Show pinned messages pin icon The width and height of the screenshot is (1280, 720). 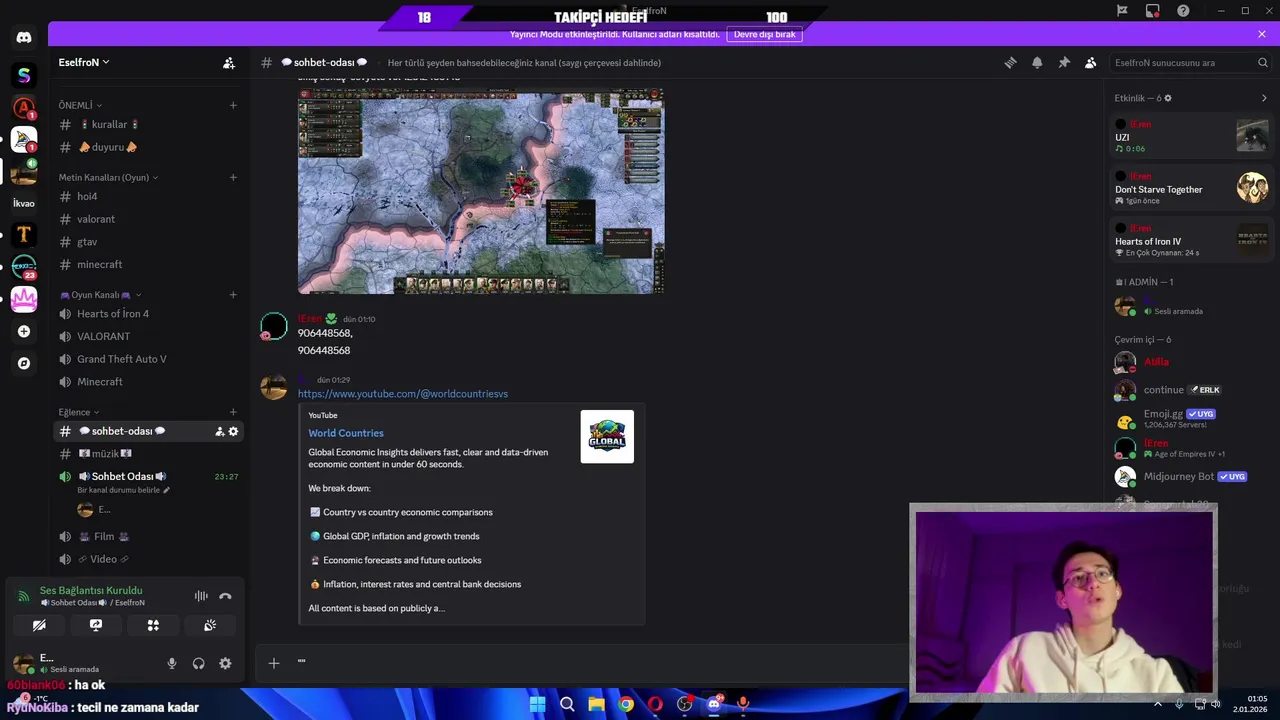pos(1064,62)
